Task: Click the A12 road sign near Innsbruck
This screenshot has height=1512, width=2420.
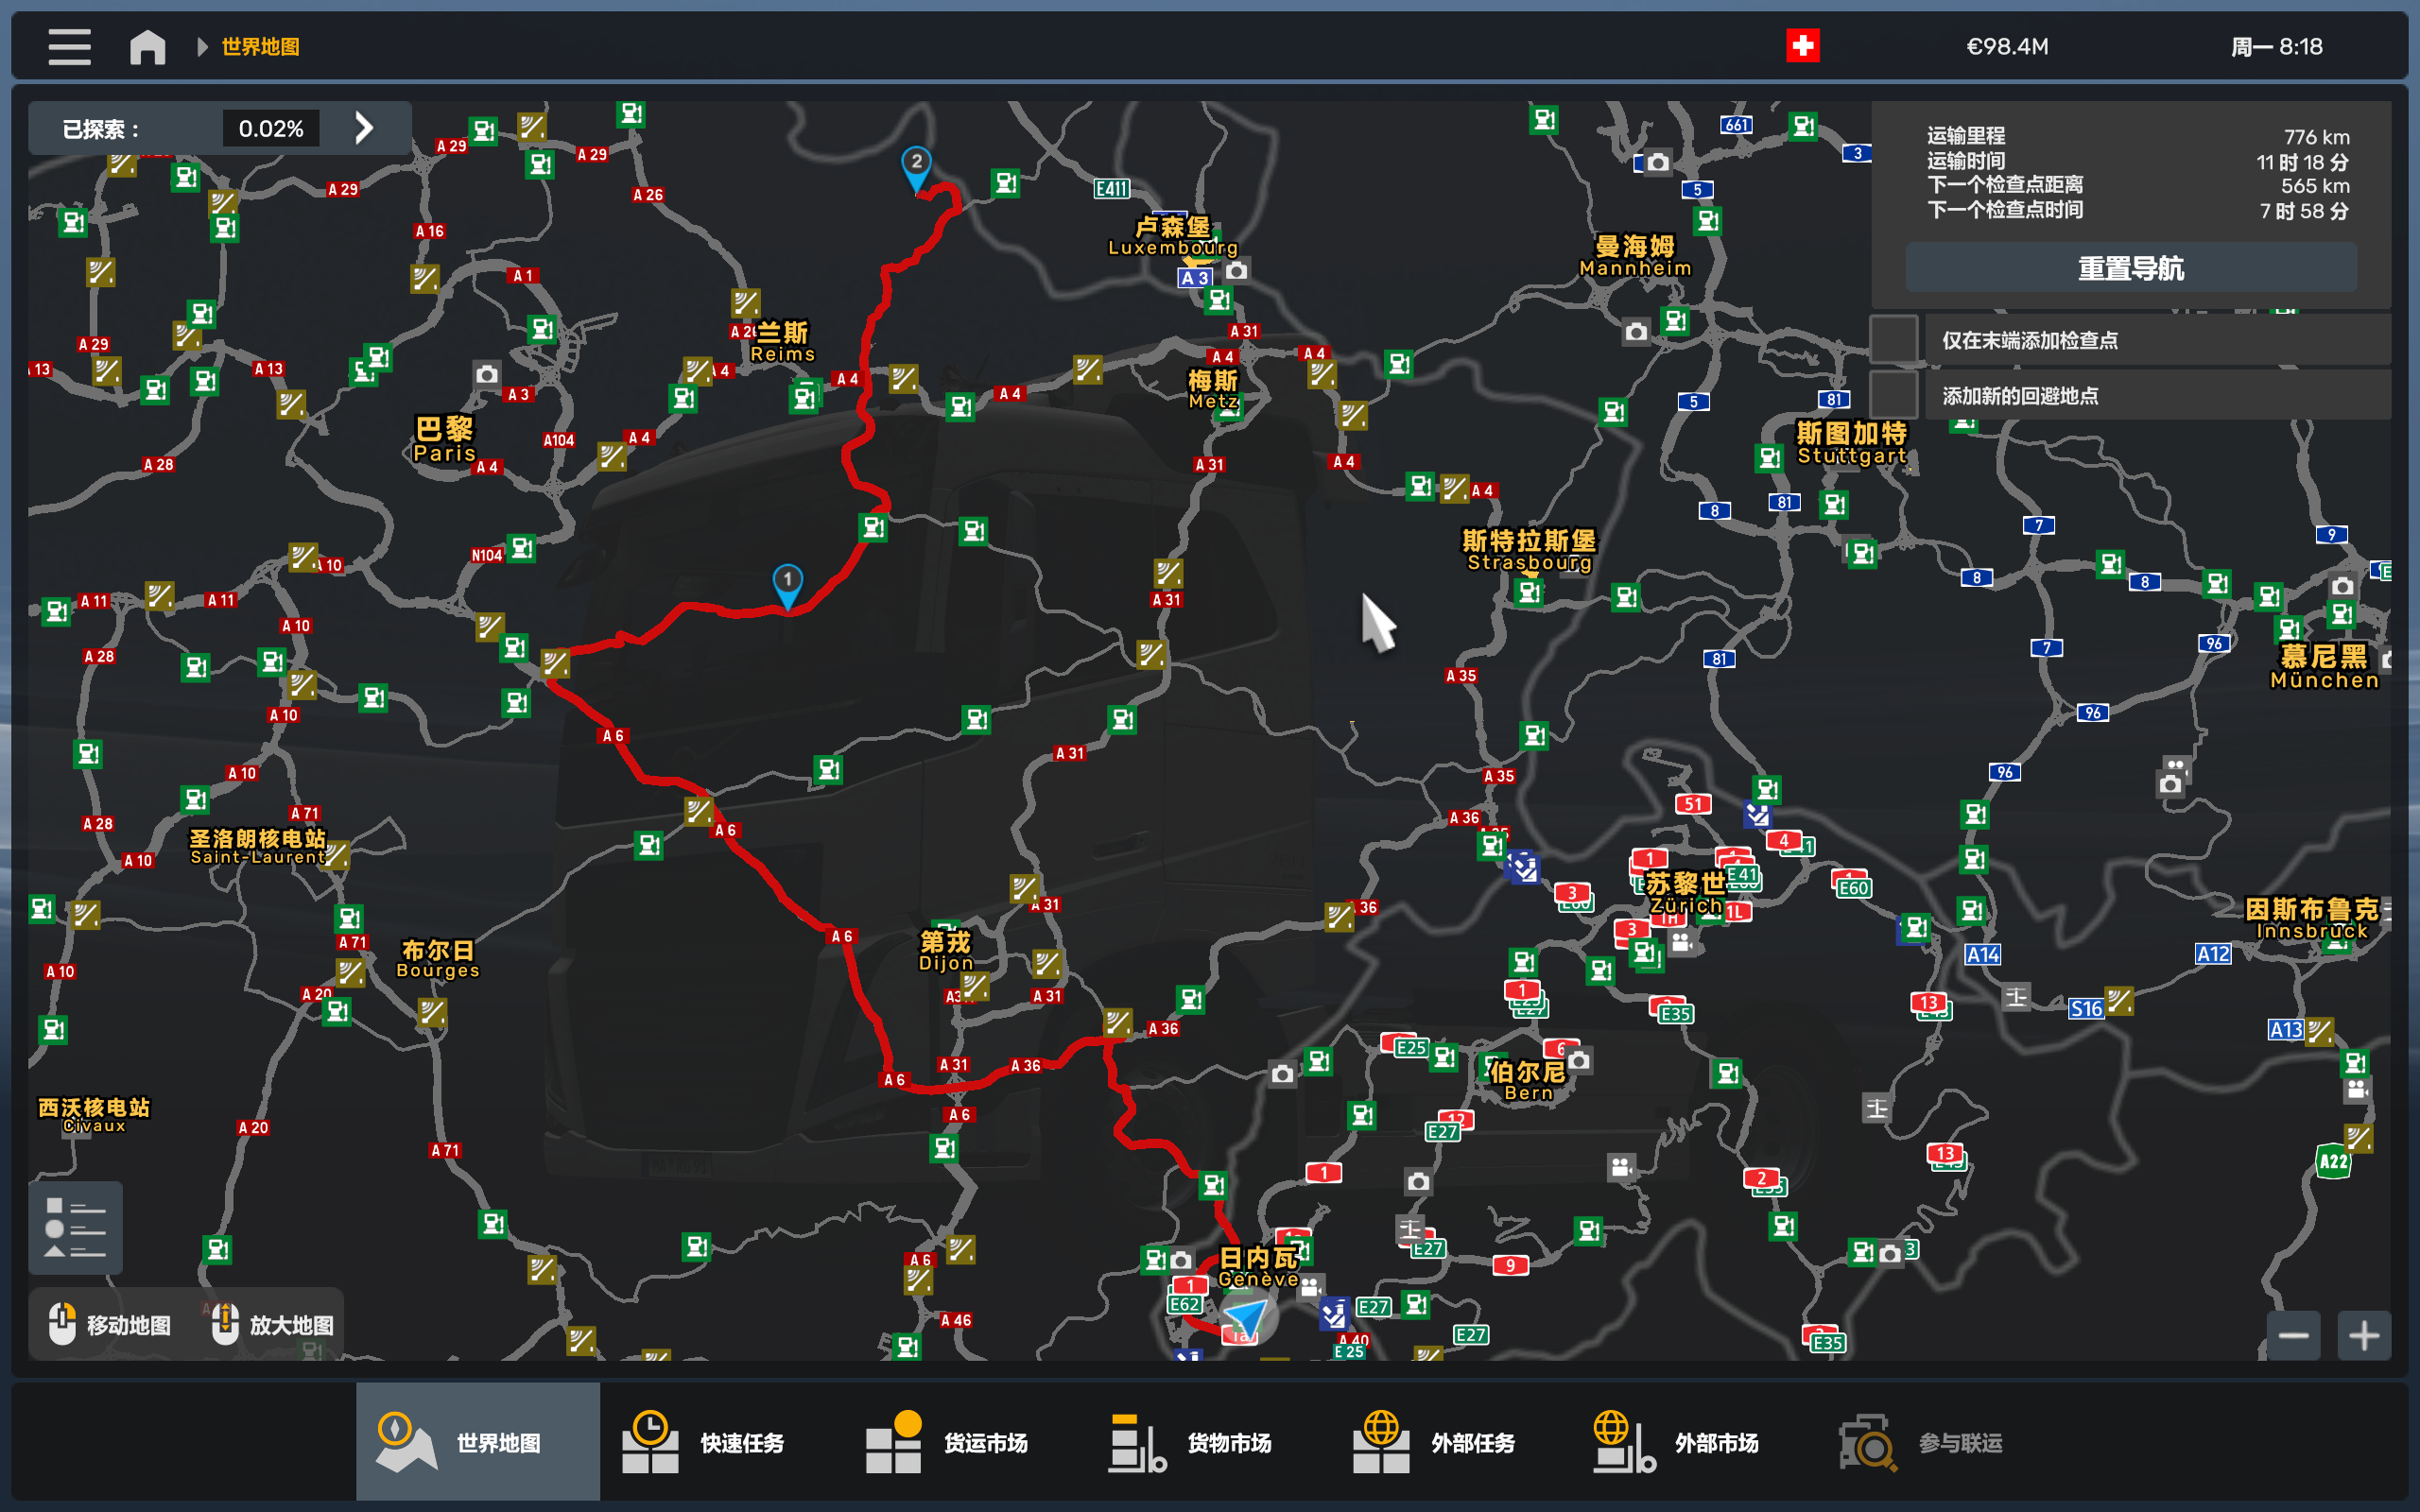Action: pyautogui.click(x=2212, y=953)
